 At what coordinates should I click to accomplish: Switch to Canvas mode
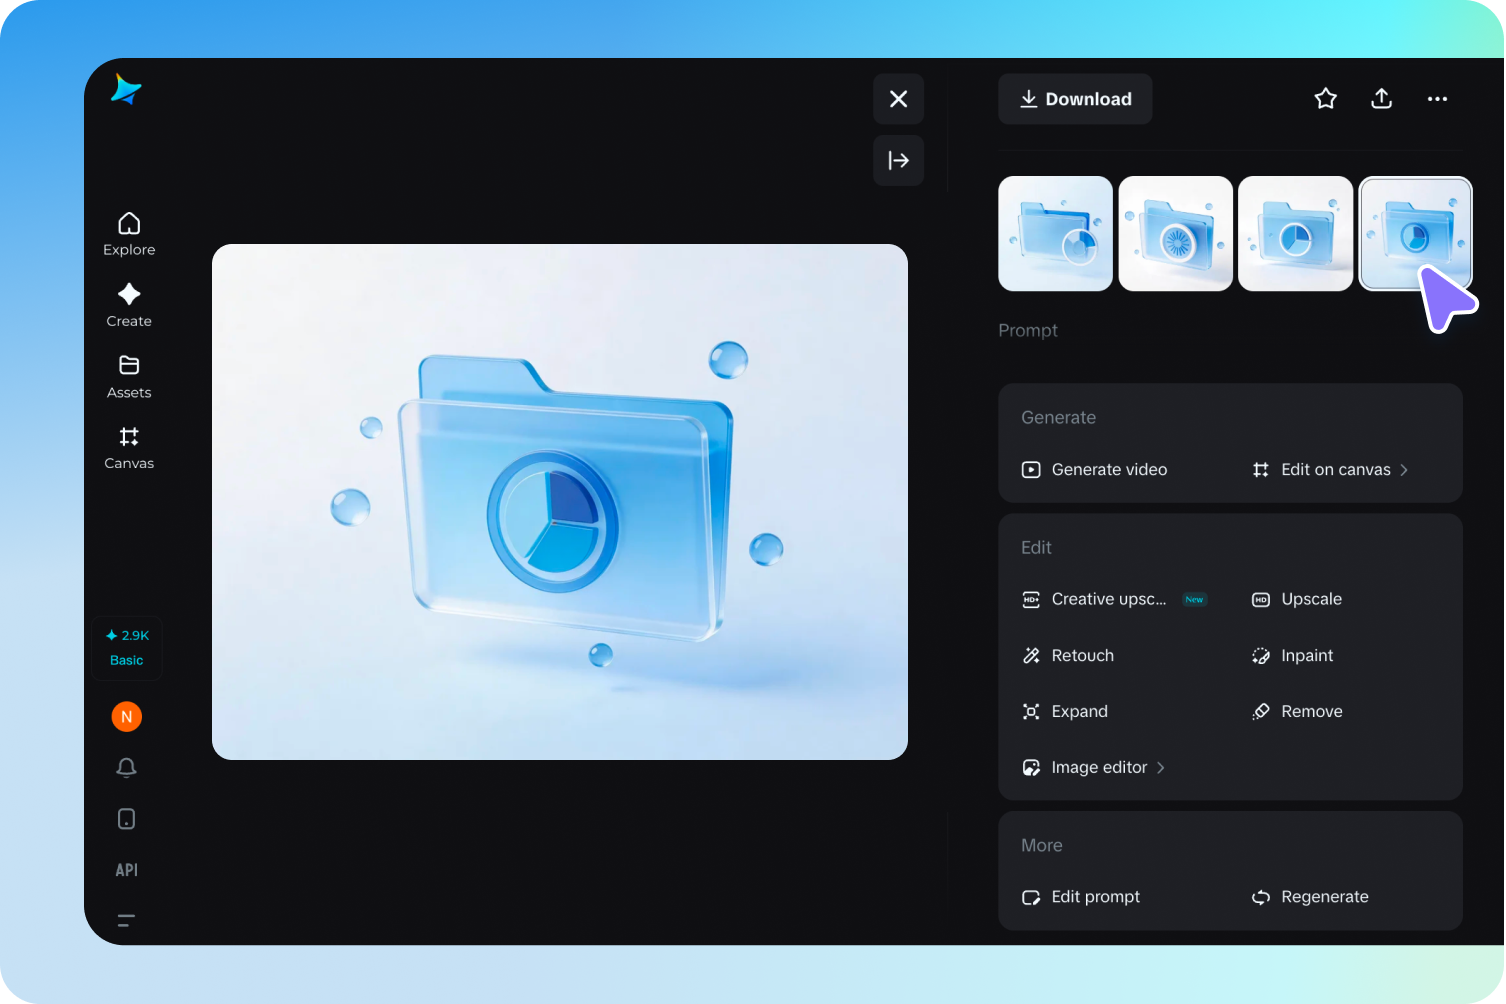click(x=128, y=447)
